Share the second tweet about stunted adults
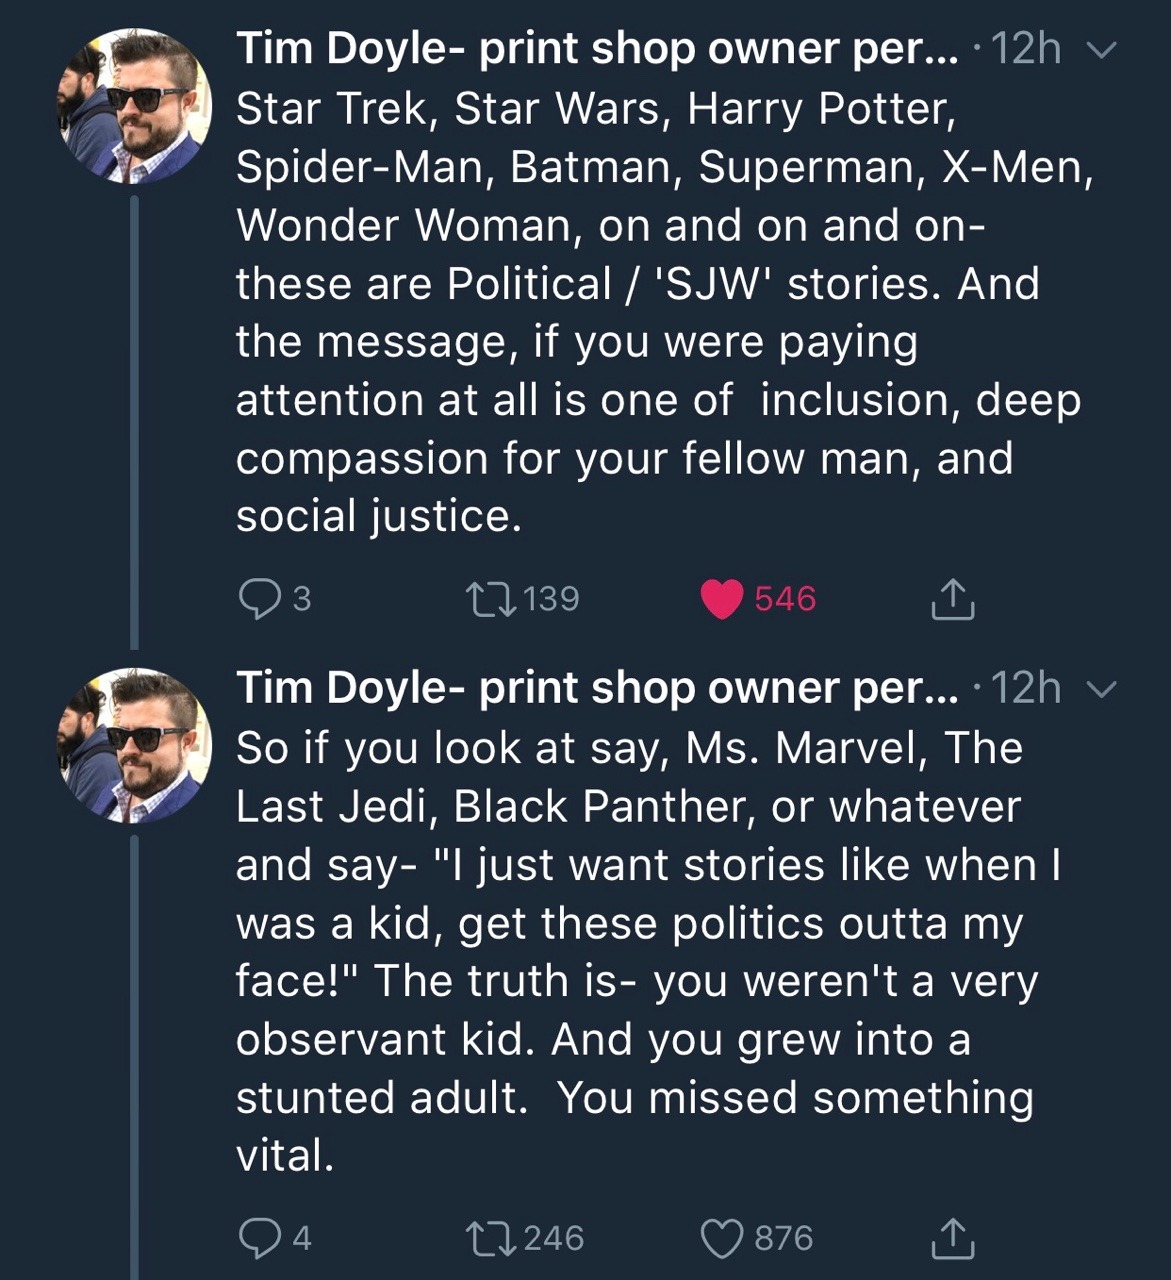This screenshot has width=1171, height=1280. click(951, 1238)
